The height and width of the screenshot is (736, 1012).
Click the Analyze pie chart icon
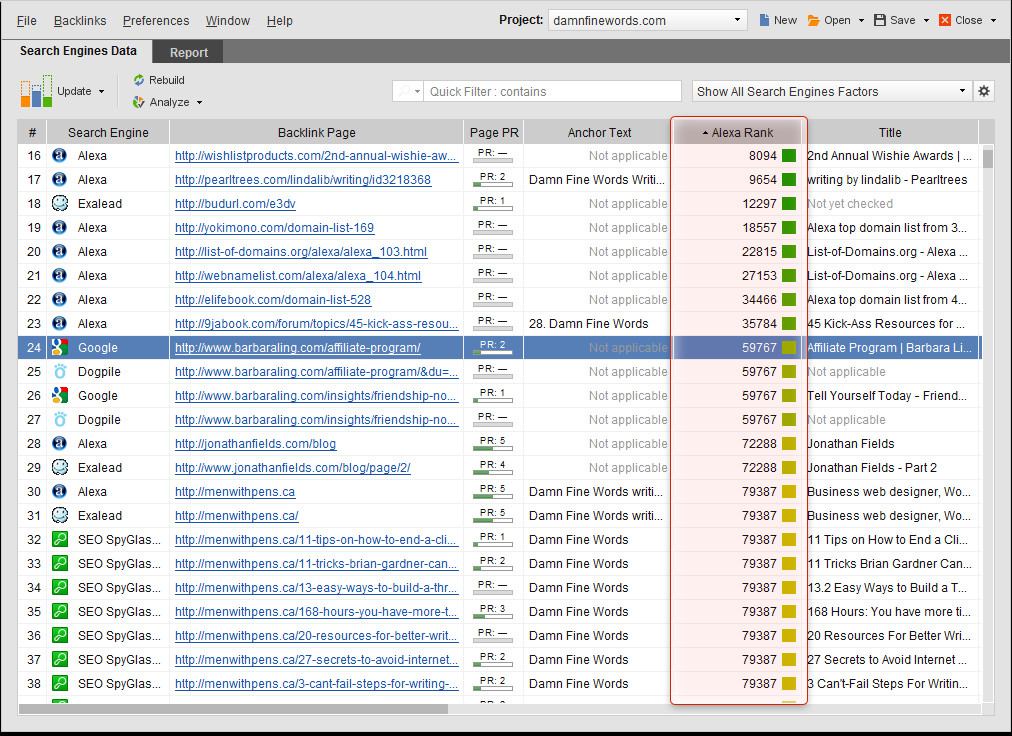coord(139,102)
